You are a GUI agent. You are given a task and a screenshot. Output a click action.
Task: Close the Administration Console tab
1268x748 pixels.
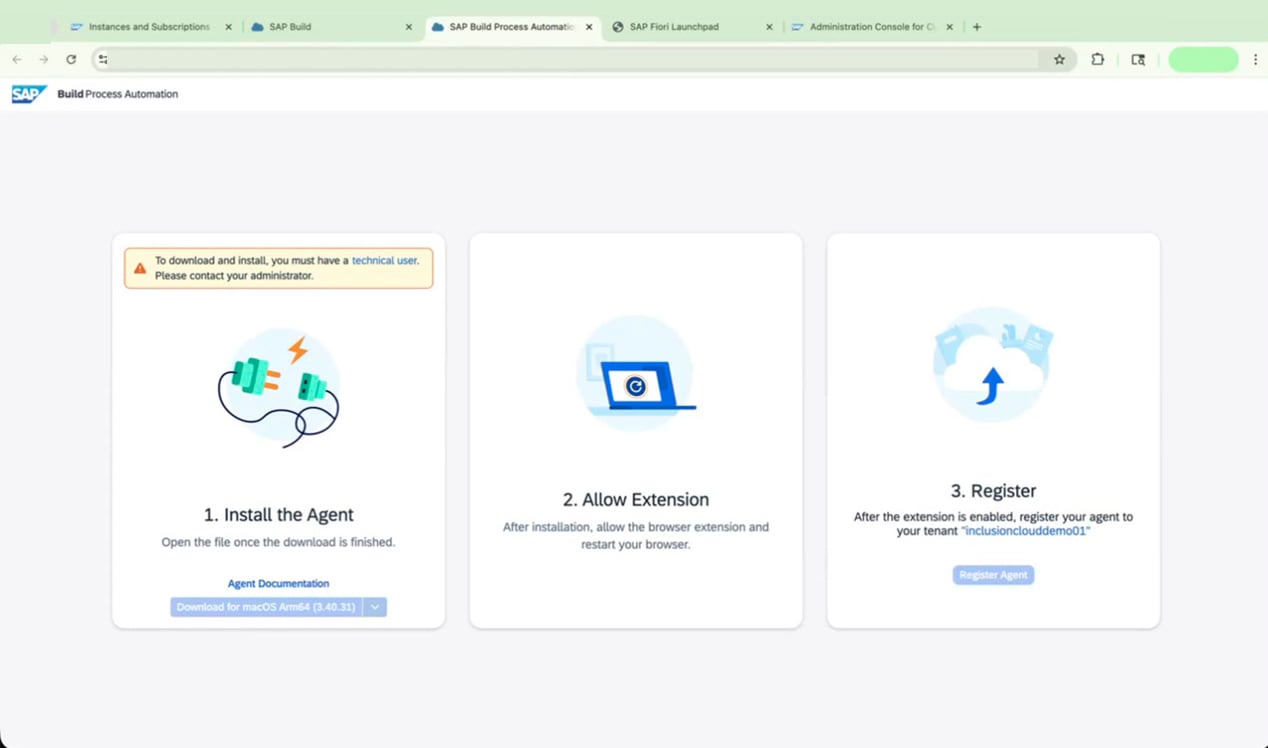click(949, 27)
